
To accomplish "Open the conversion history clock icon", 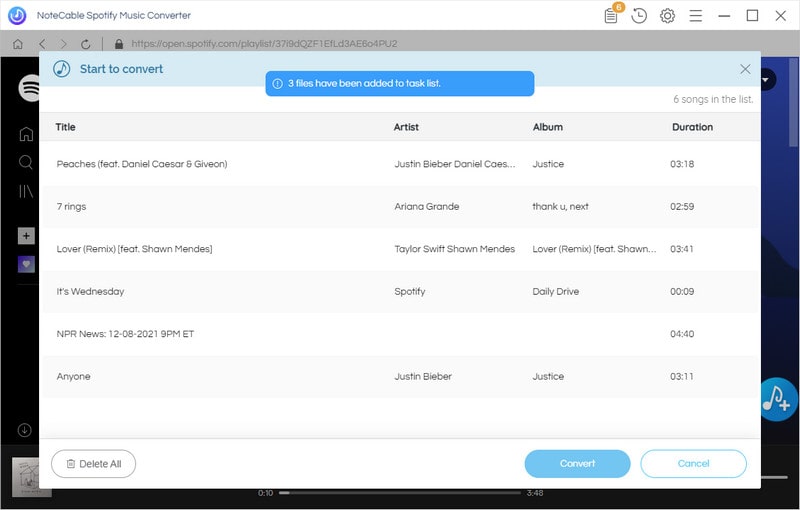I will pyautogui.click(x=639, y=16).
